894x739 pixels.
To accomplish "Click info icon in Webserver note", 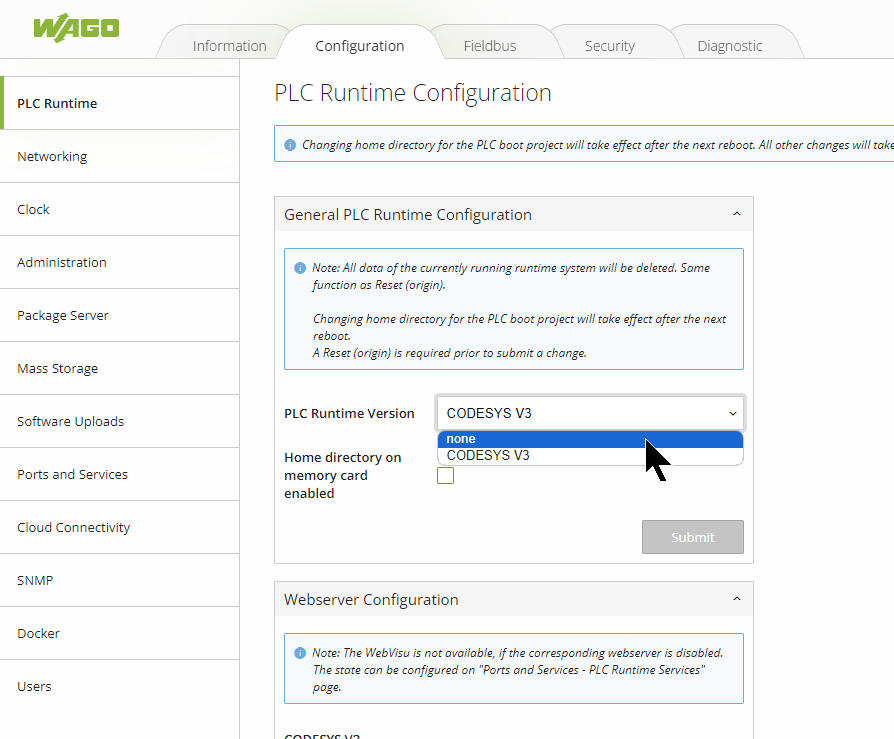I will click(x=300, y=653).
